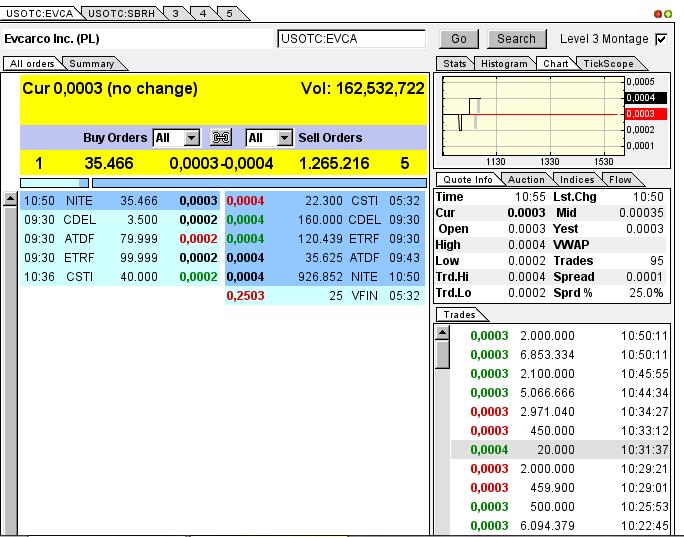Click the Search button

(x=516, y=39)
